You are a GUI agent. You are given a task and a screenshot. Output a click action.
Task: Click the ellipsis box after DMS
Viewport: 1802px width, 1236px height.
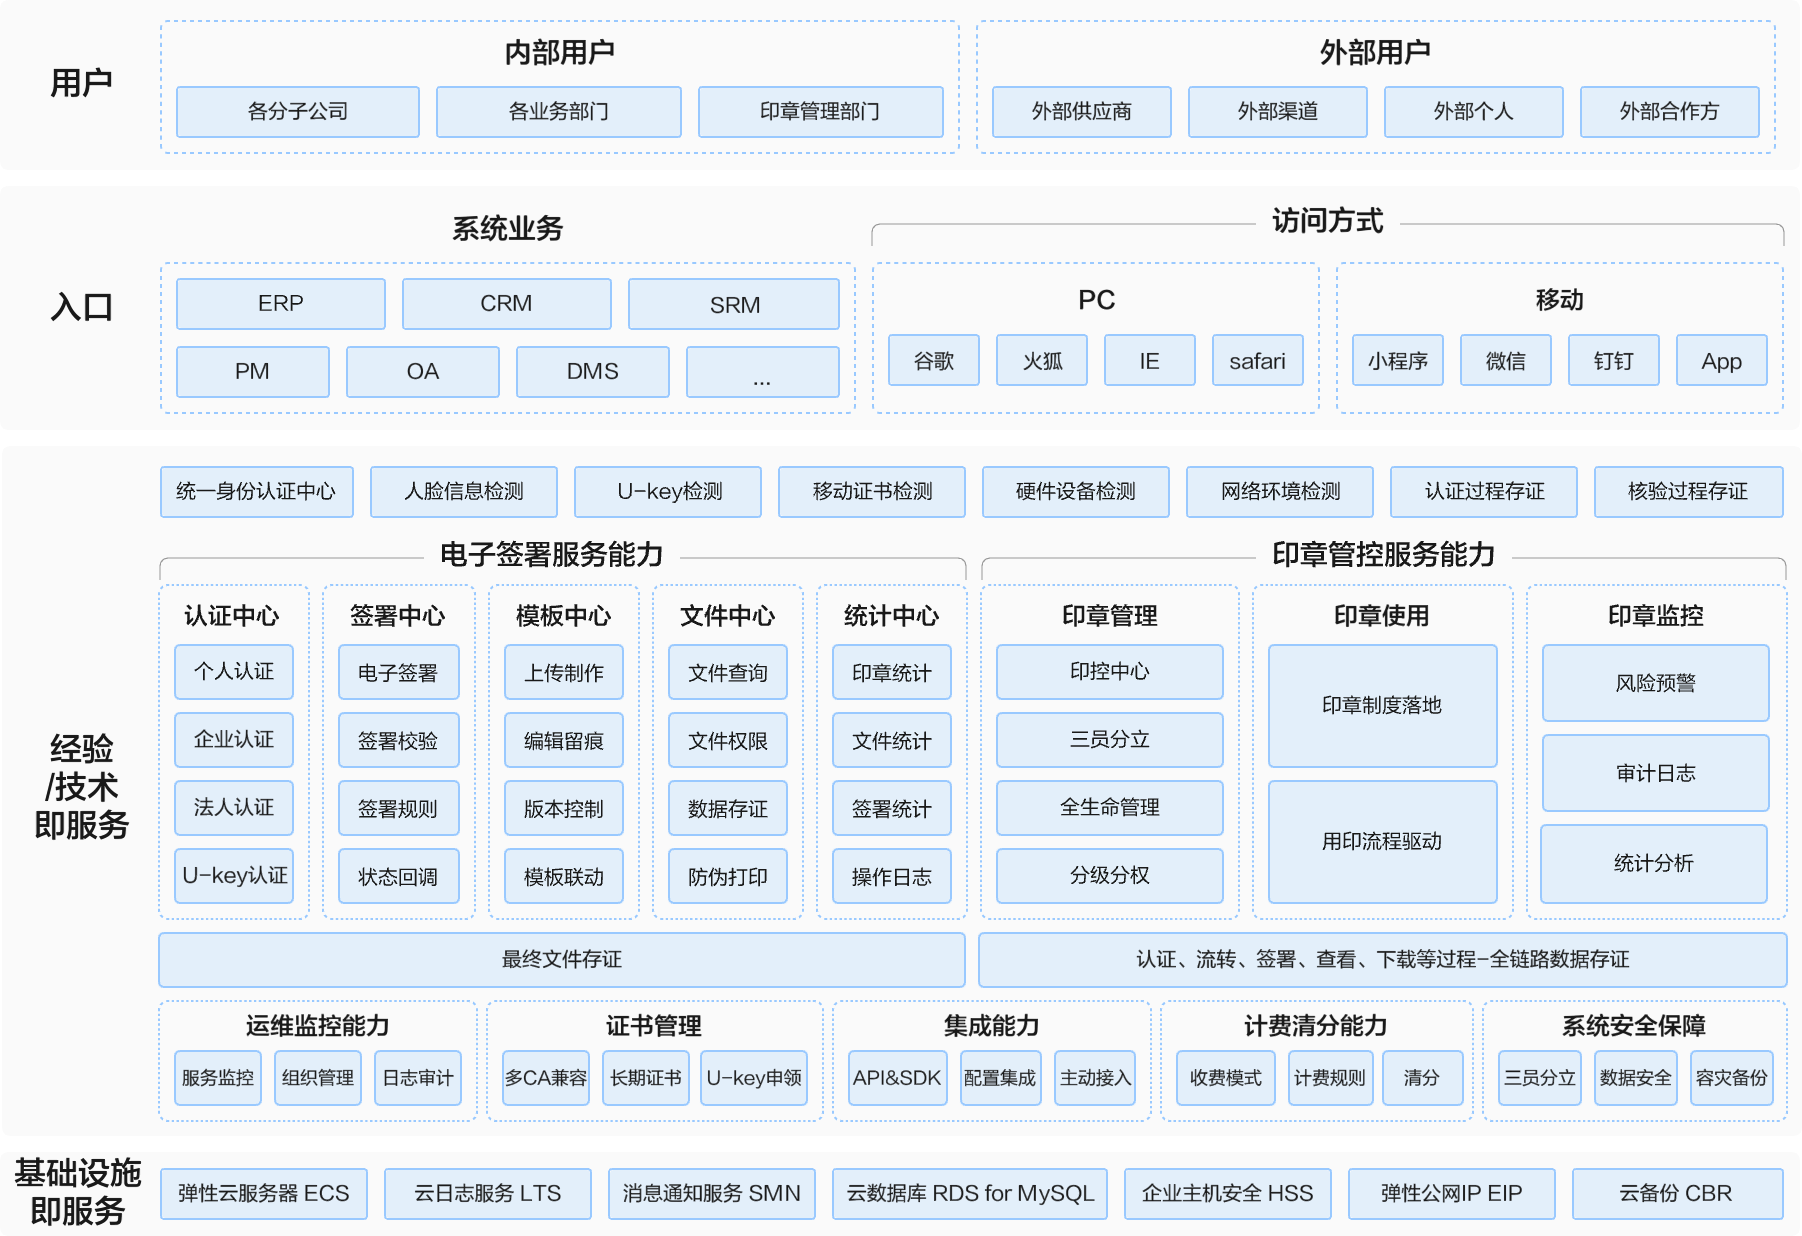(x=763, y=371)
